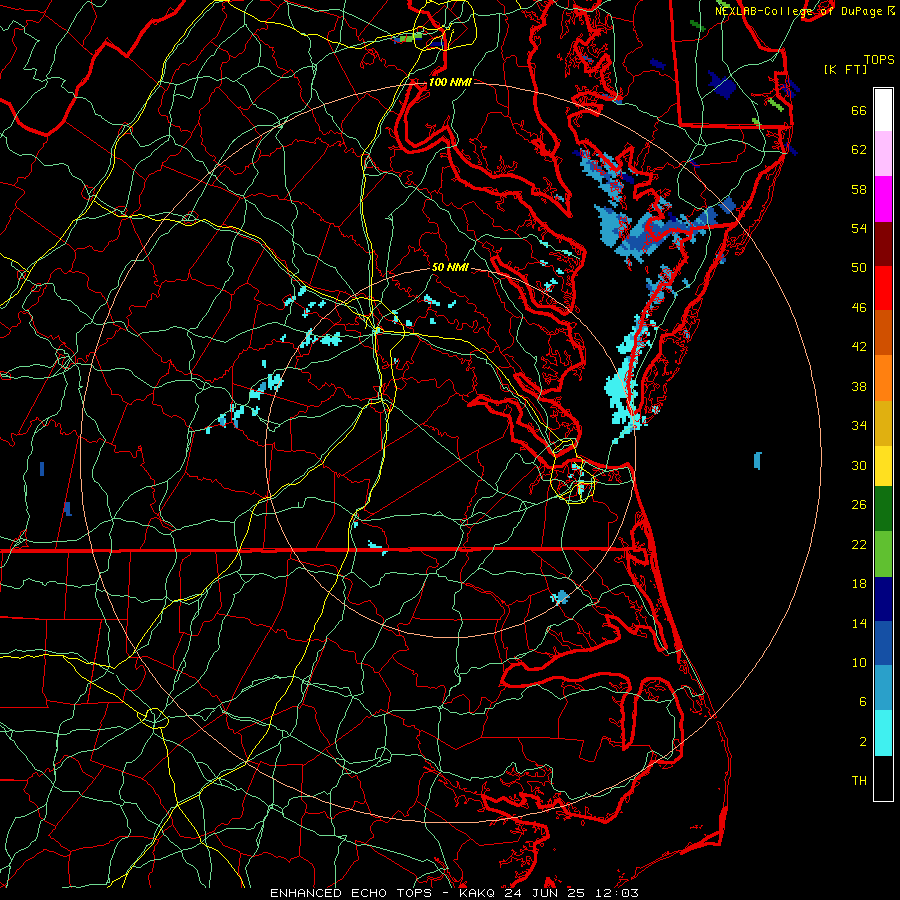The width and height of the screenshot is (900, 900).
Task: Click the black TH legend swatch
Action: [883, 778]
